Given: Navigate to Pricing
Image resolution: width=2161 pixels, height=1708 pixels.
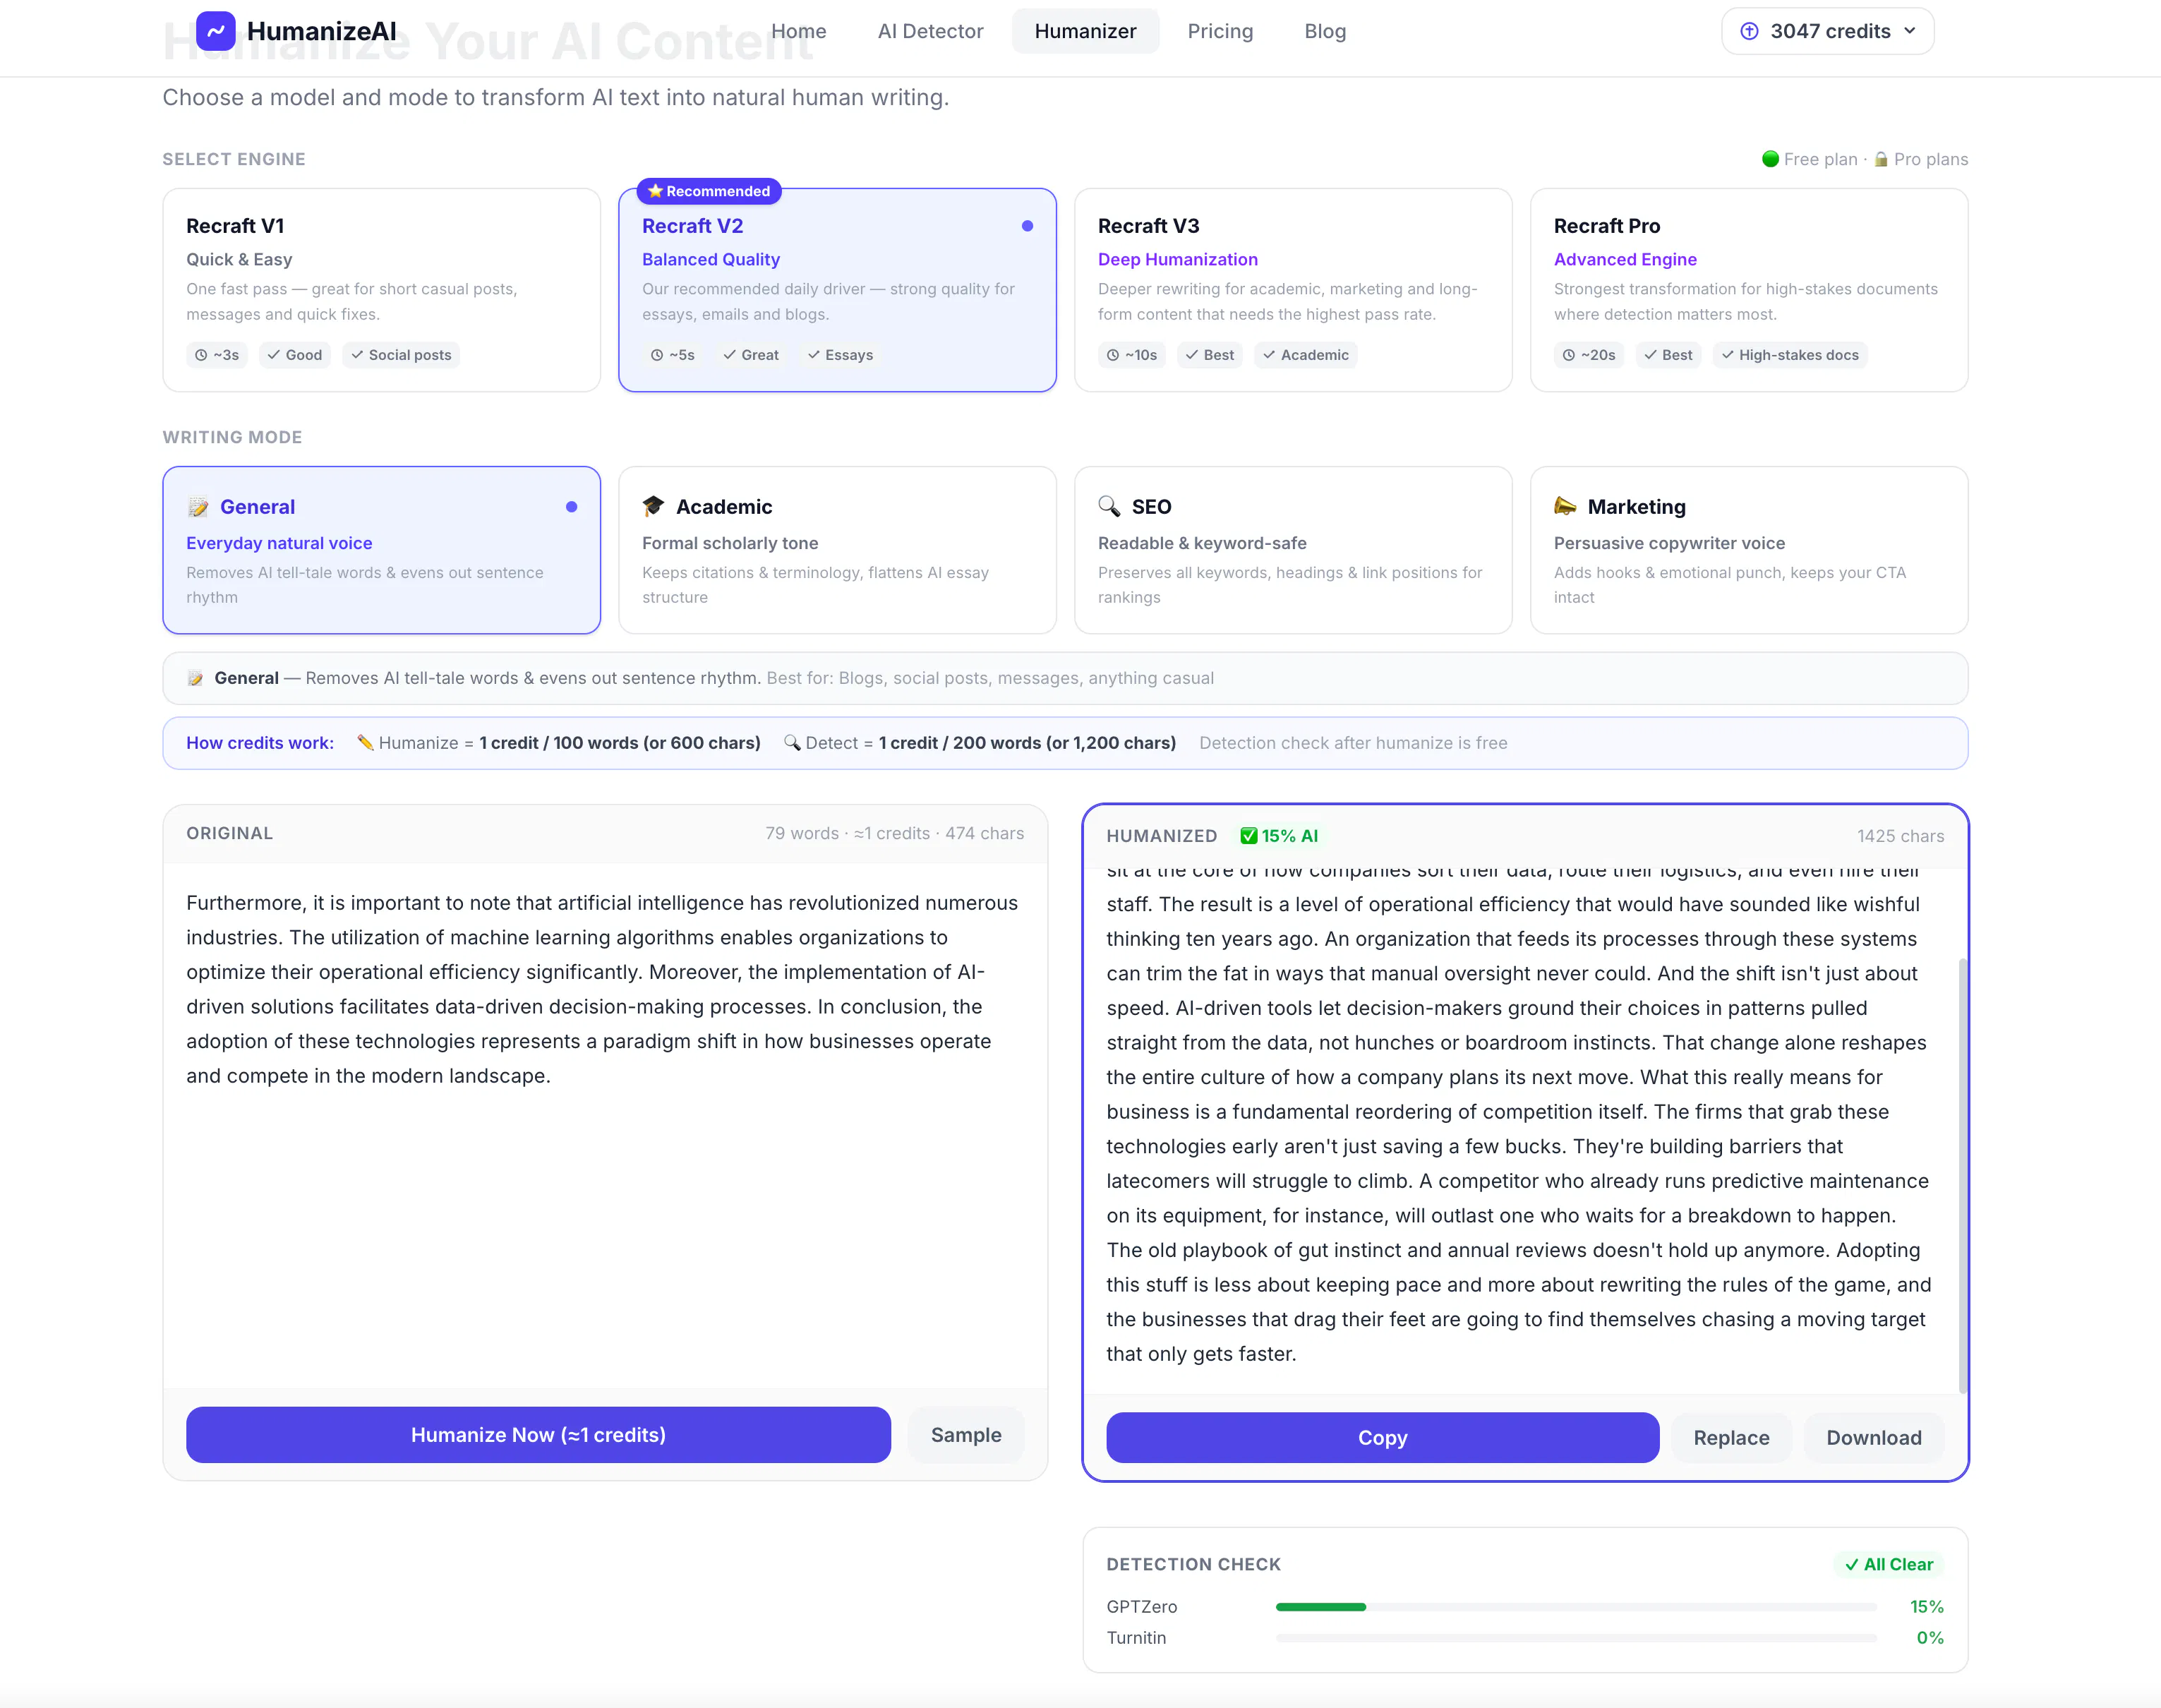Looking at the screenshot, I should coord(1220,31).
